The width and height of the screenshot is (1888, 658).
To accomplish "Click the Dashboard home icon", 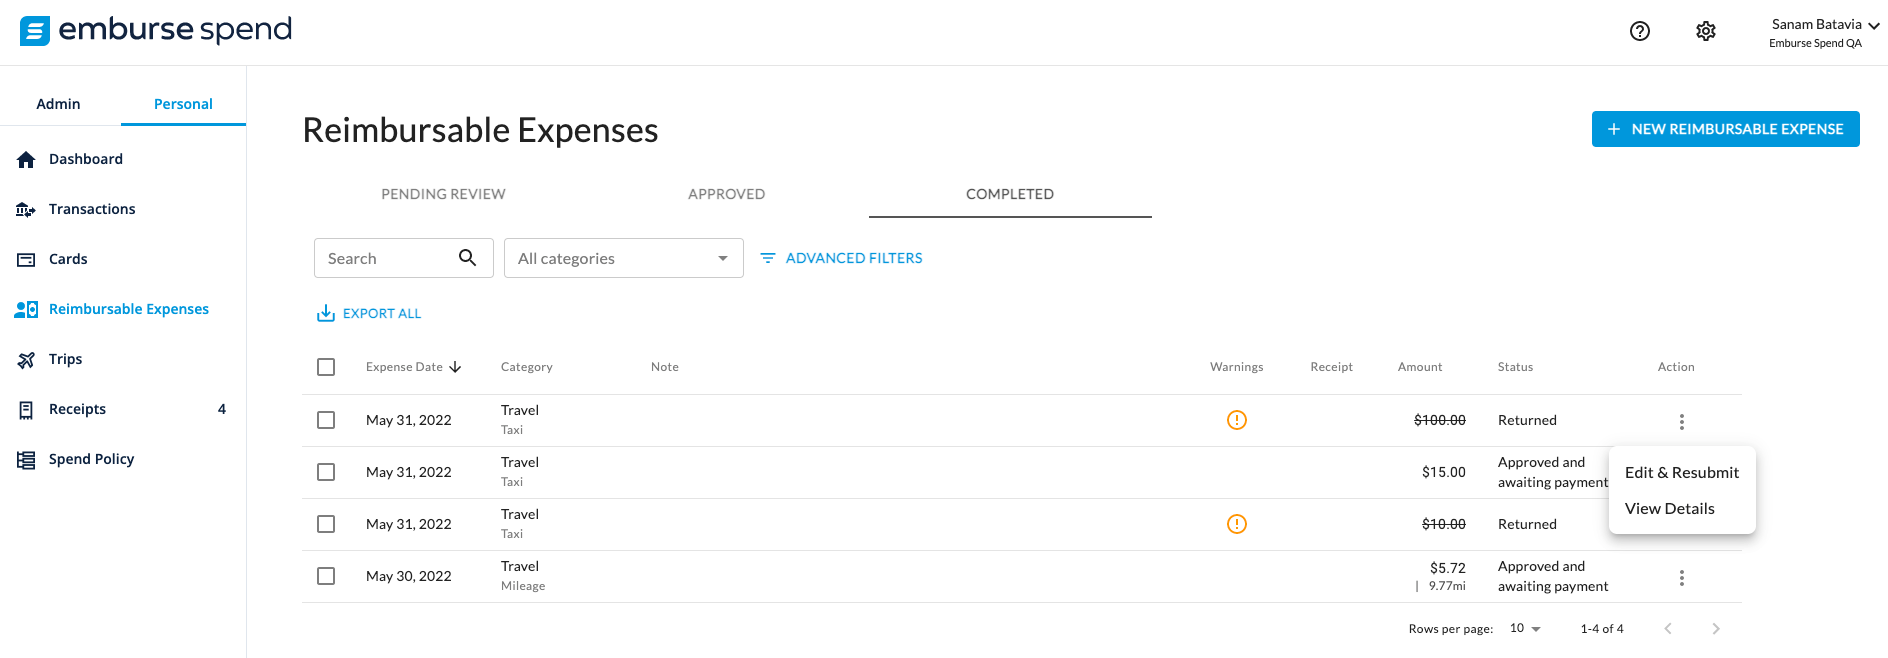I will [26, 160].
